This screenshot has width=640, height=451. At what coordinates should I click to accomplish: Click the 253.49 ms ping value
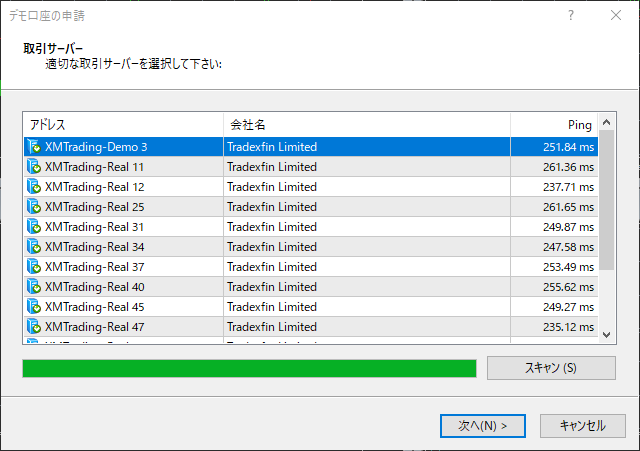click(568, 267)
